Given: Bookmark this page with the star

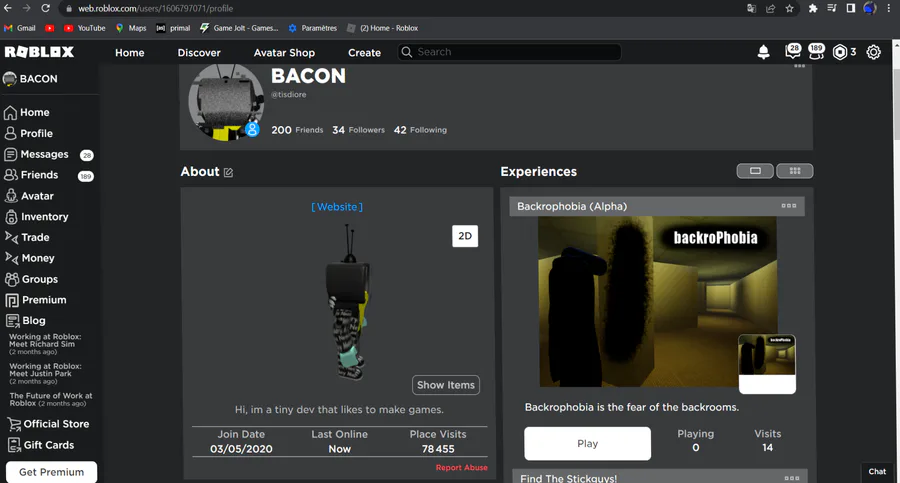Looking at the screenshot, I should pos(790,9).
